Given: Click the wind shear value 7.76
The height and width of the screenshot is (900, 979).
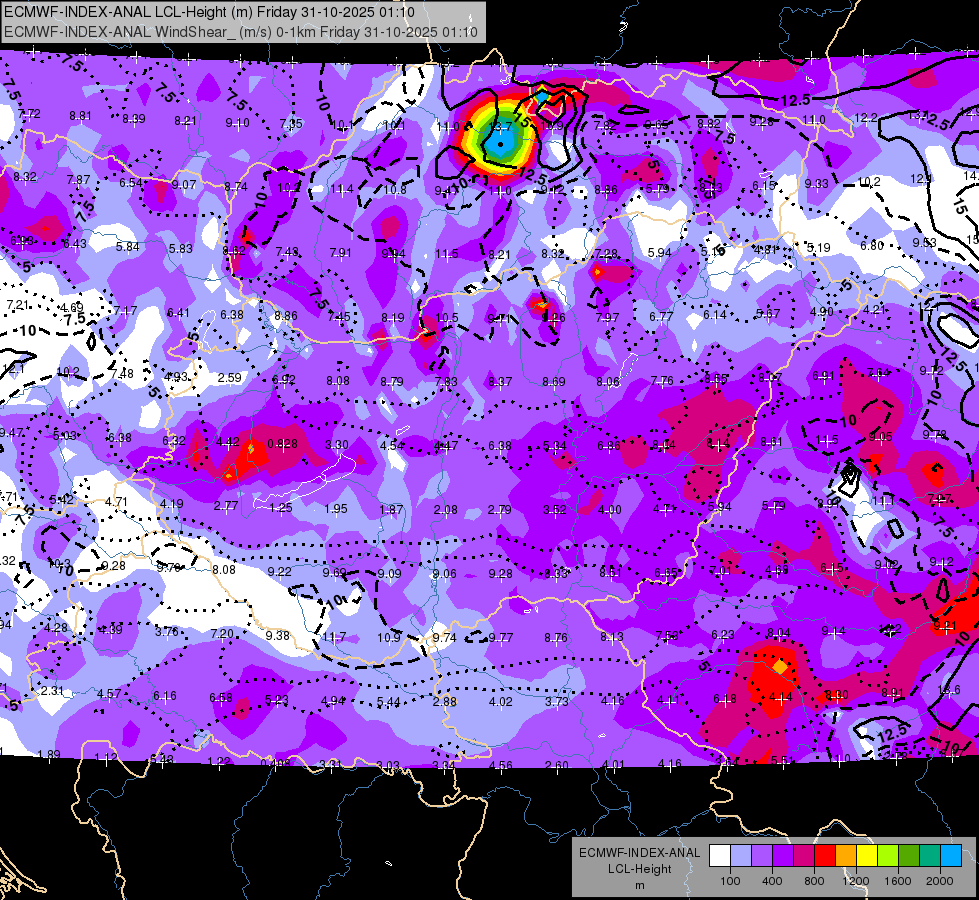Looking at the screenshot, I should point(662,380).
